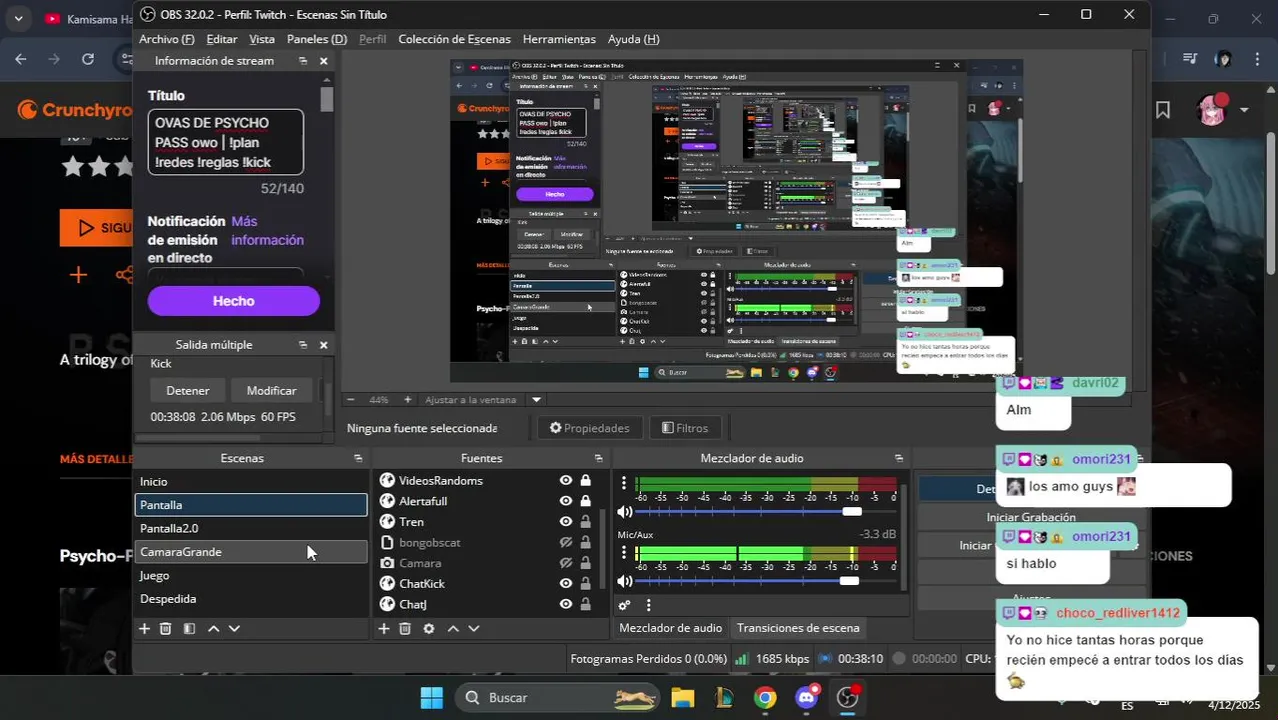Open advanced audio properties gear in mixer

[x=624, y=605]
